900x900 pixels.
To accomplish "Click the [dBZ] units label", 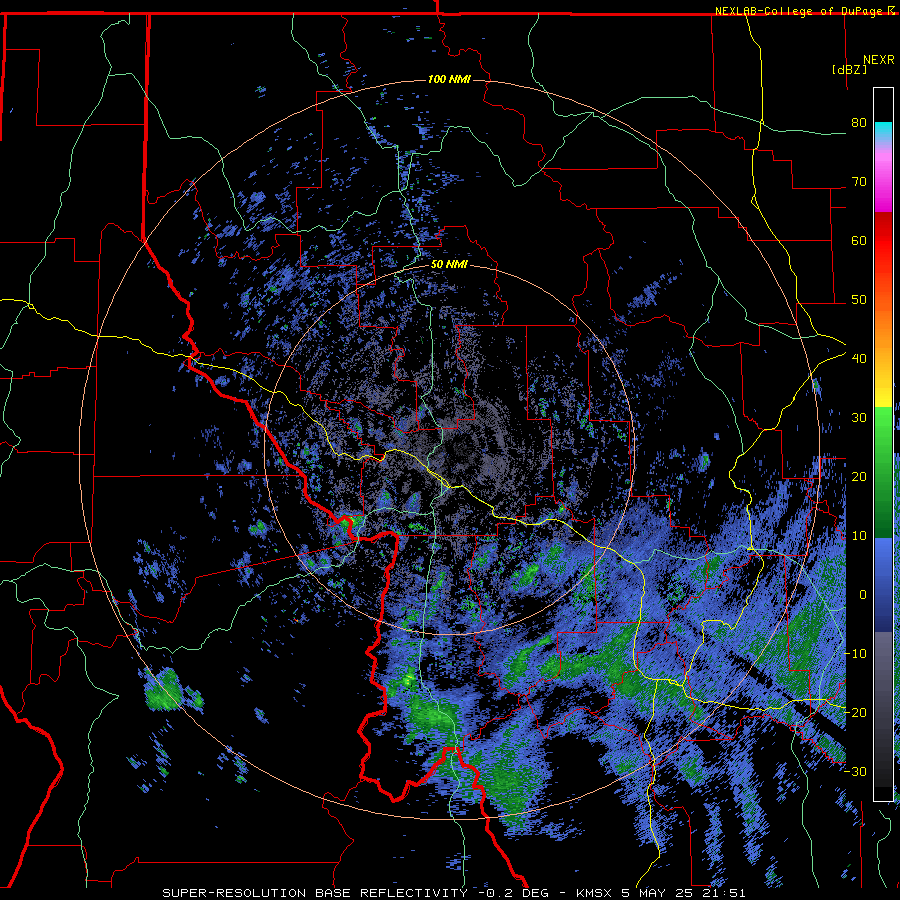I will coord(849,69).
